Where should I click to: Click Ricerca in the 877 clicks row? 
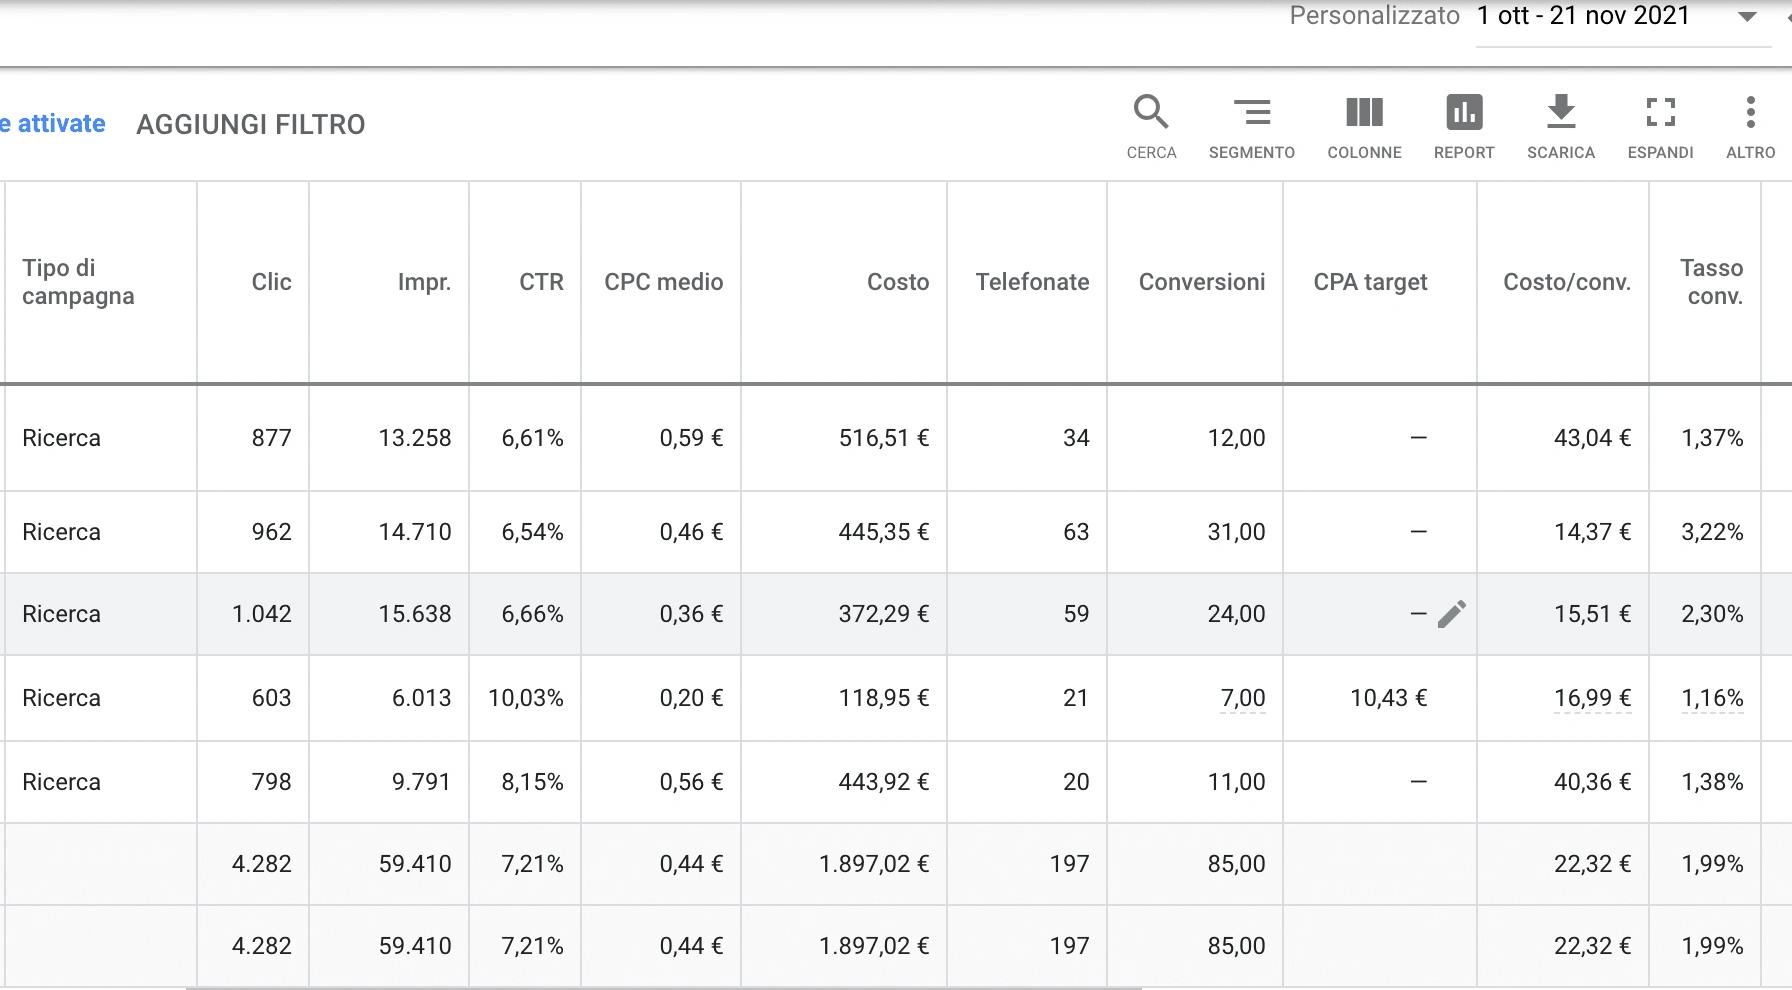click(x=61, y=438)
